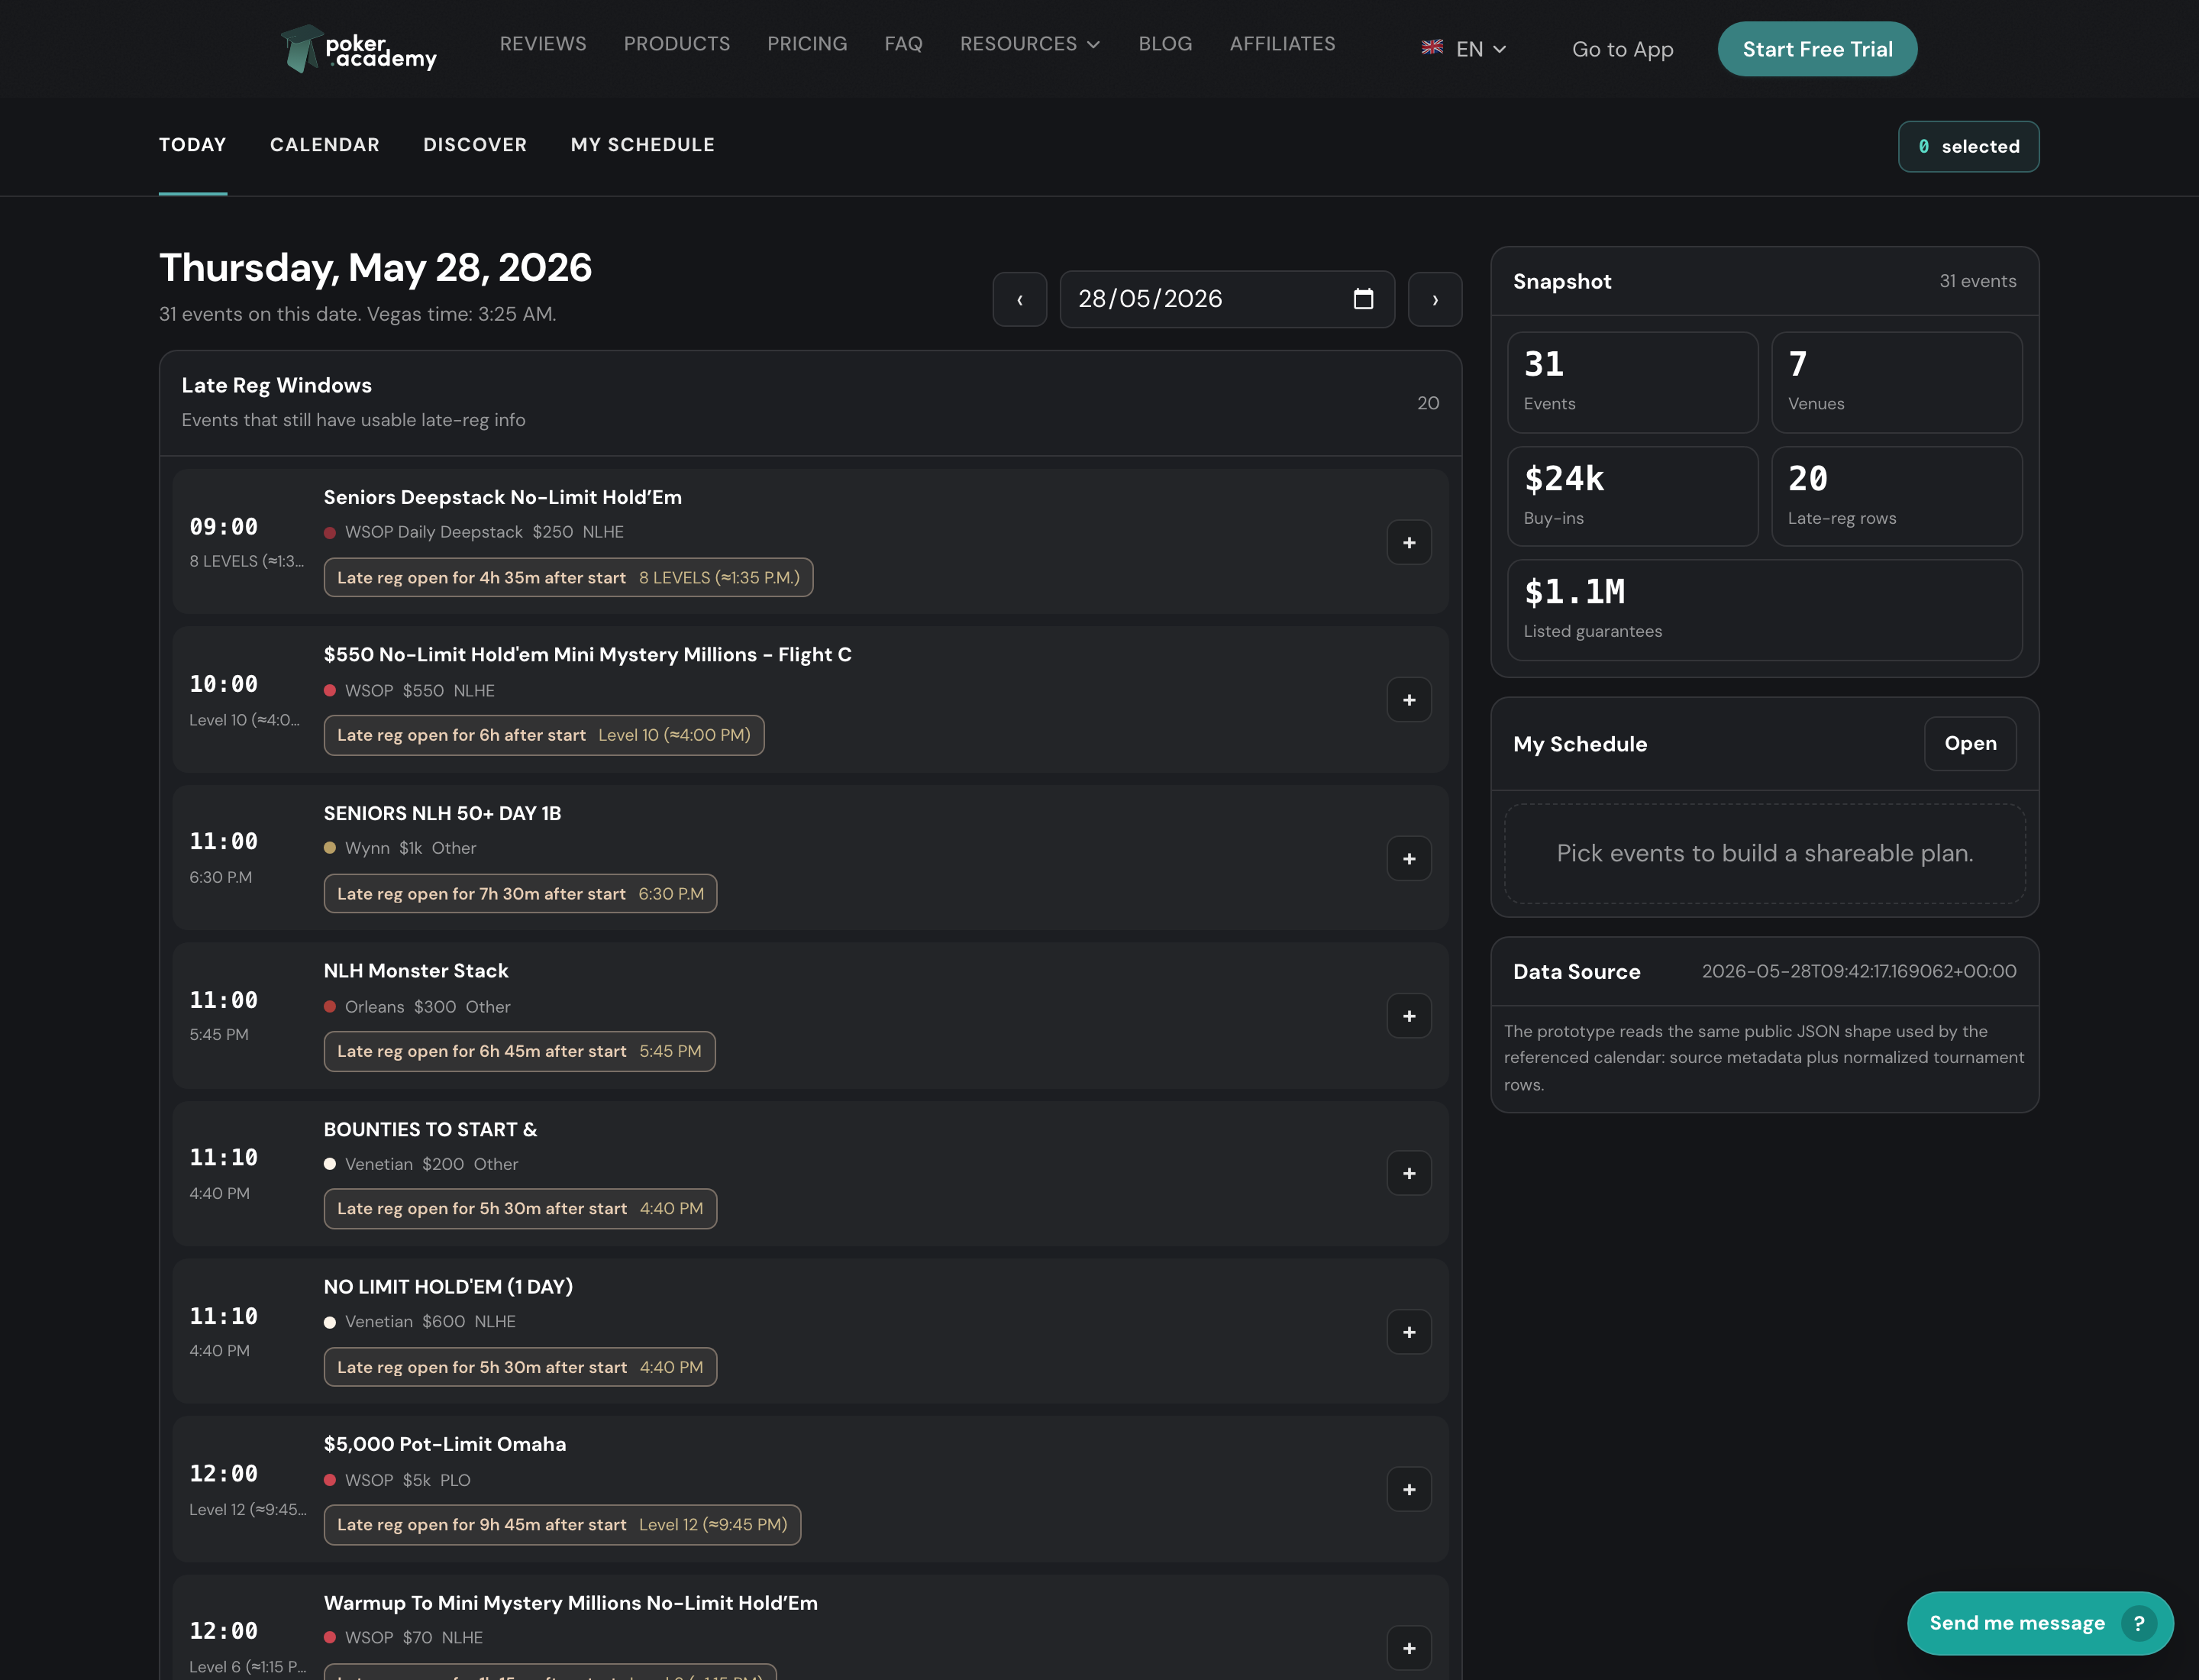Click the Start Free Trial button
The width and height of the screenshot is (2199, 1680).
[1817, 49]
